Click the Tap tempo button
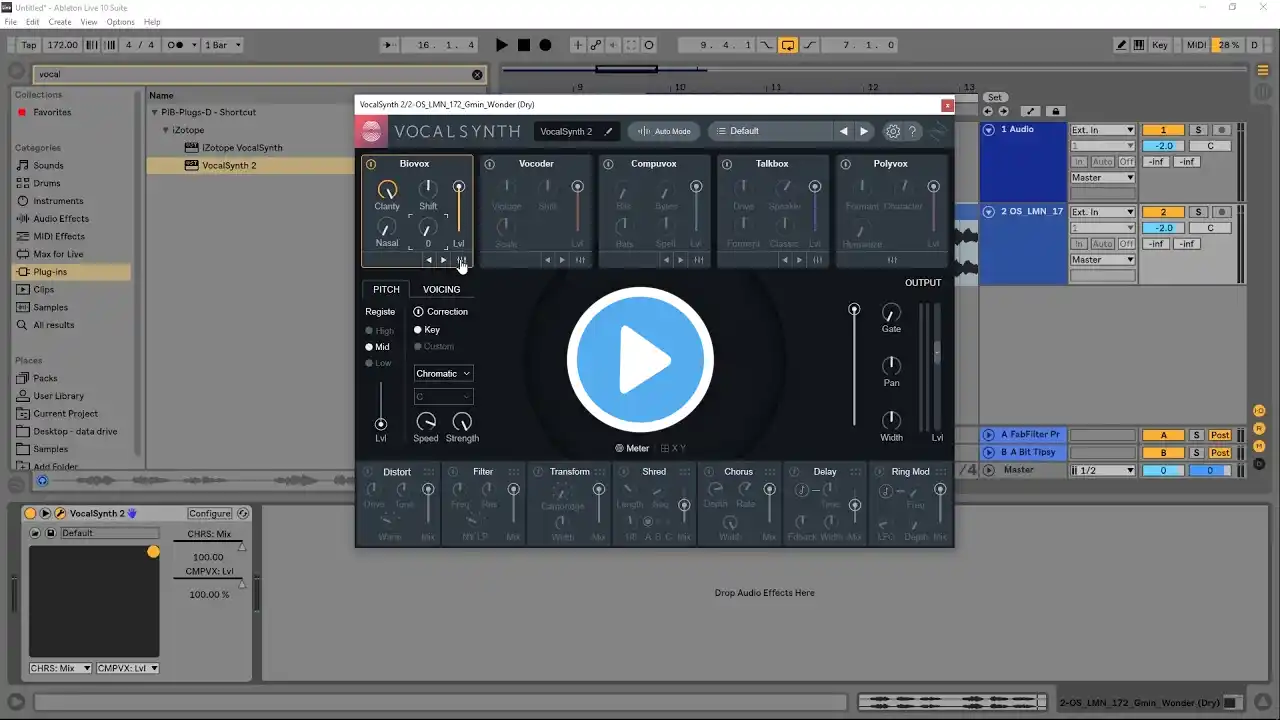This screenshot has height=720, width=1280. 29,45
